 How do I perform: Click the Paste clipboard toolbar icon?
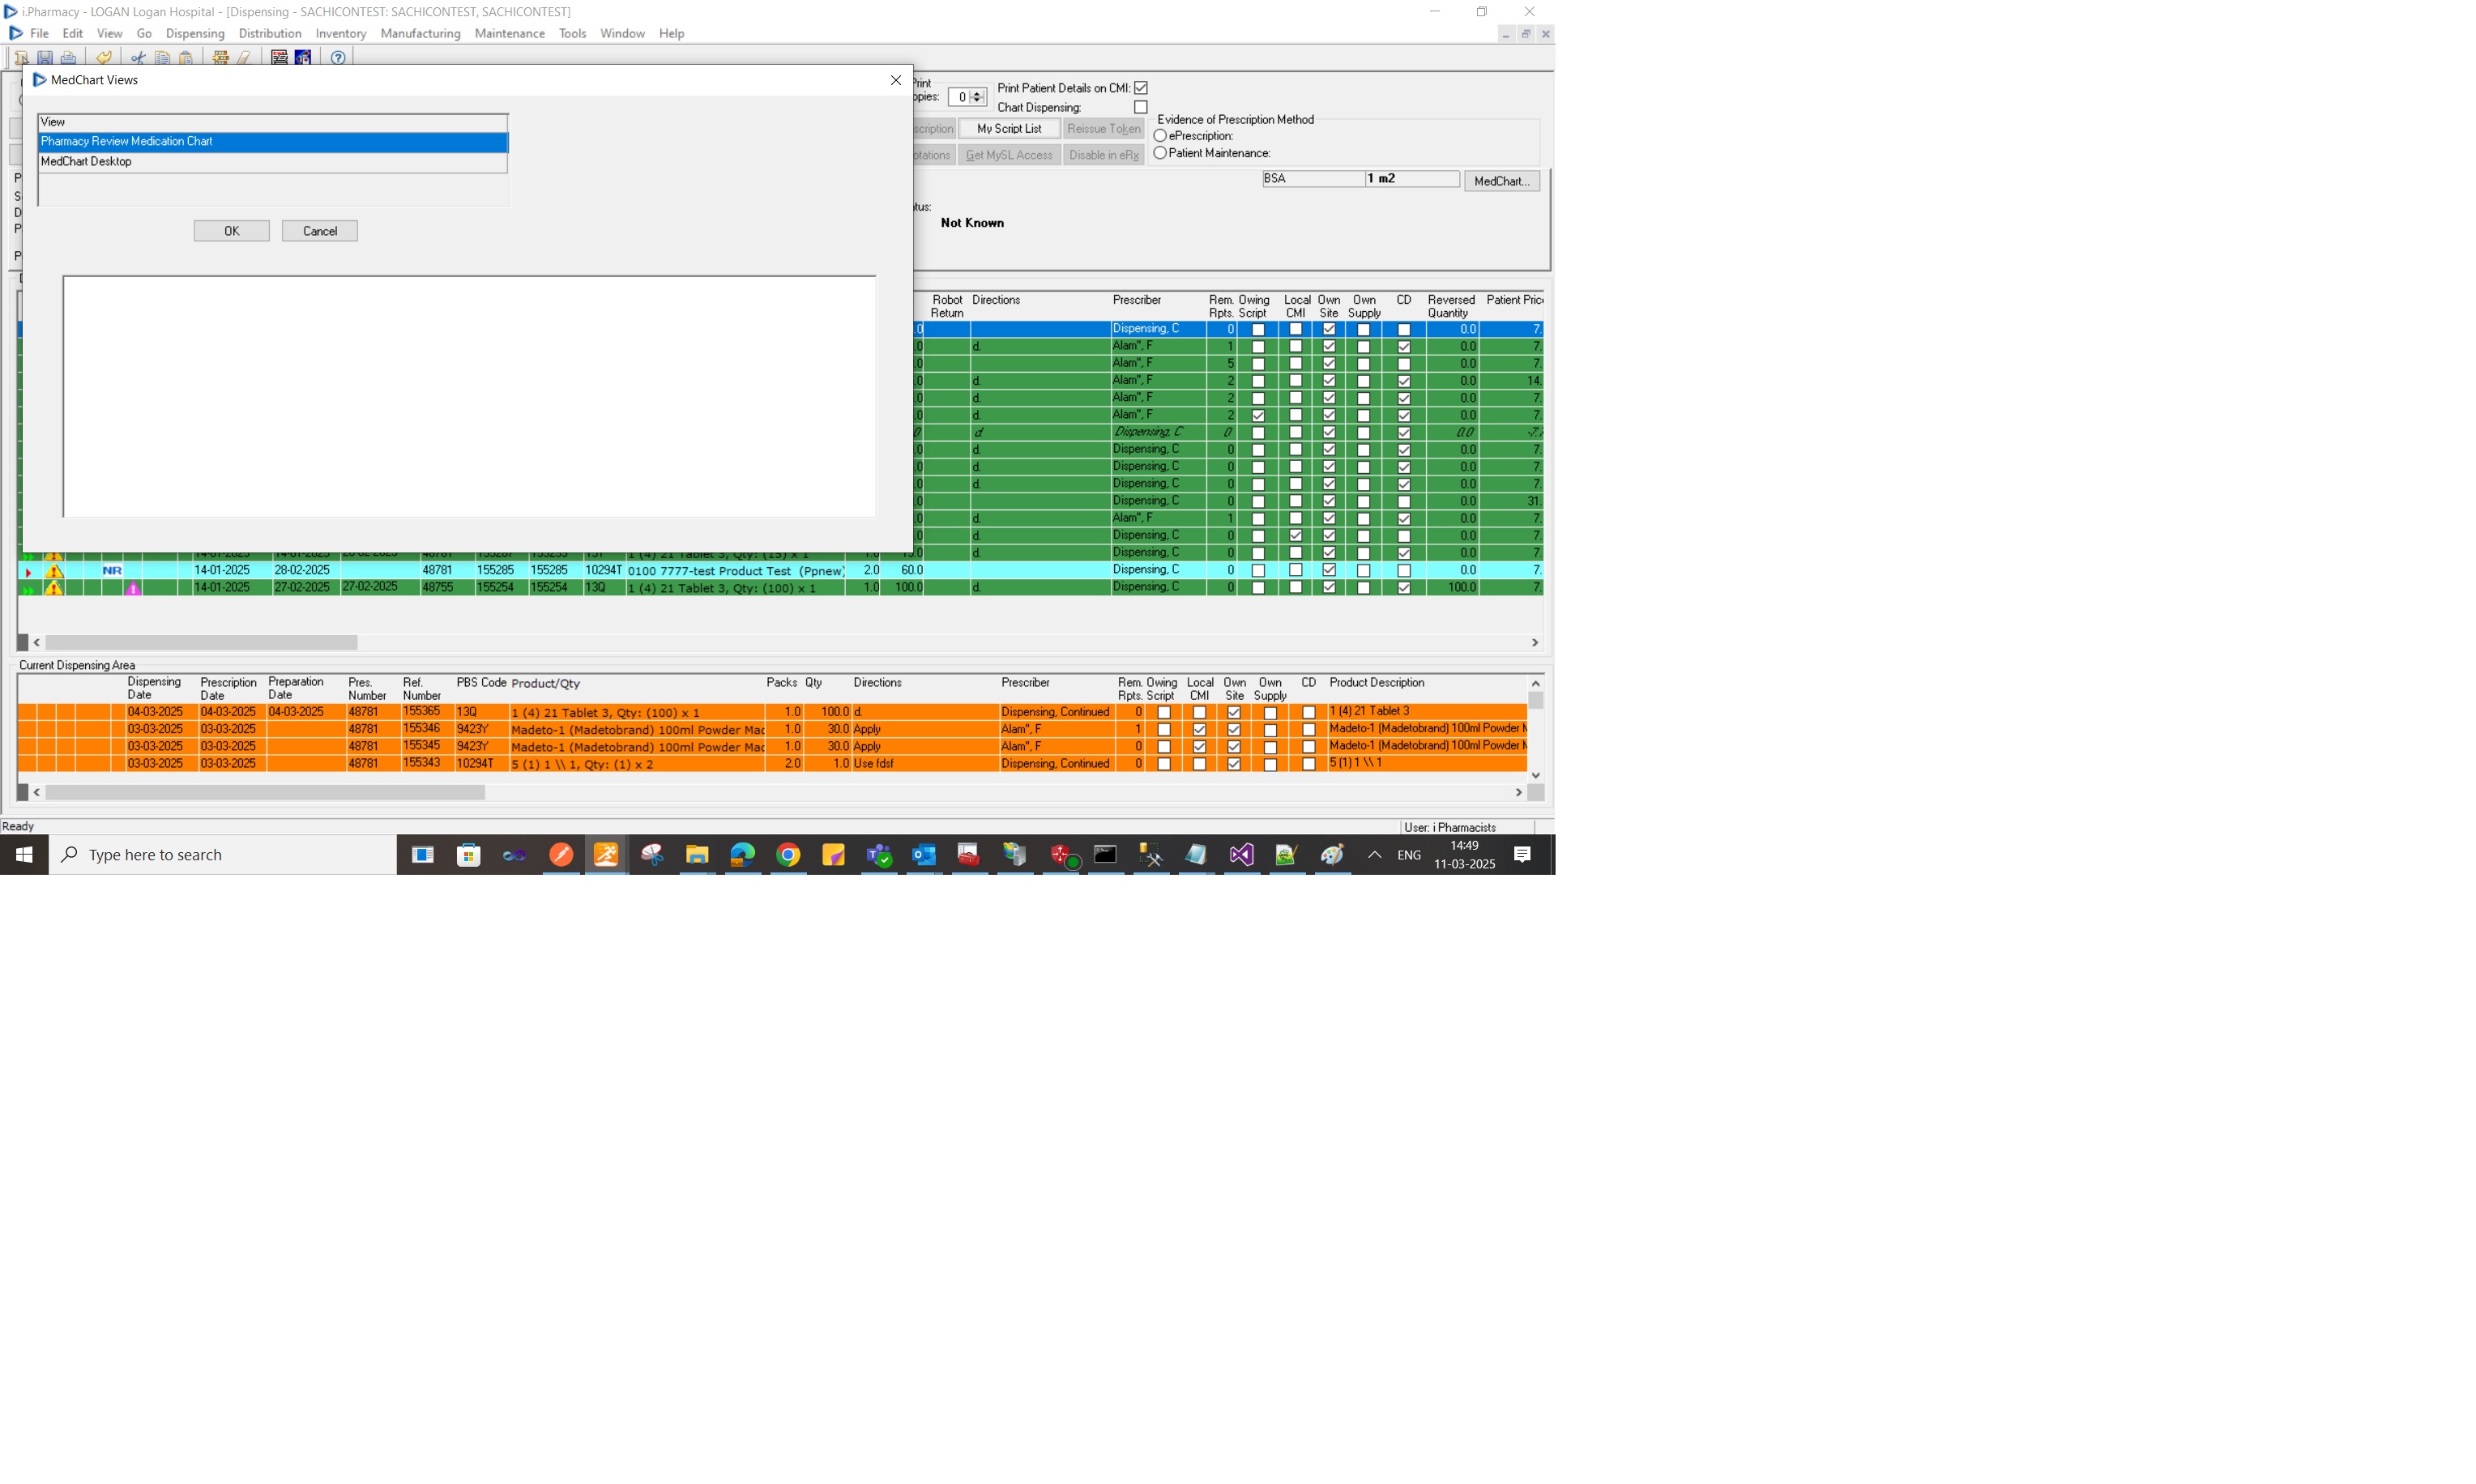pyautogui.click(x=186, y=58)
